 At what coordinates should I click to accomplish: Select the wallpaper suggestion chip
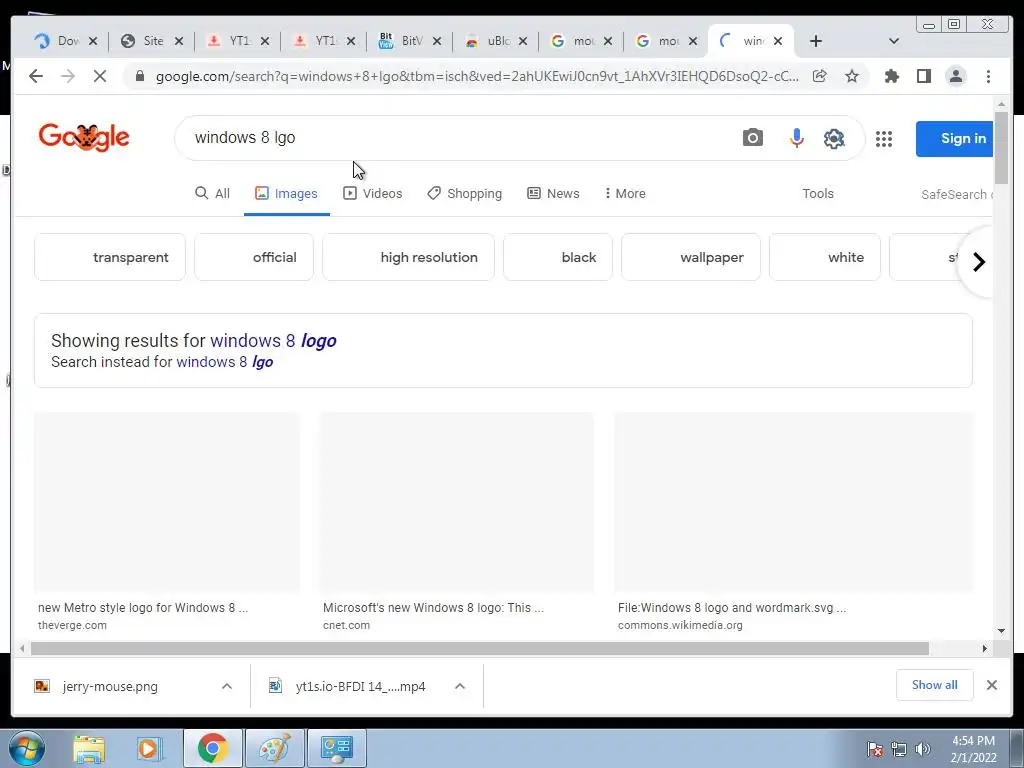click(x=690, y=257)
